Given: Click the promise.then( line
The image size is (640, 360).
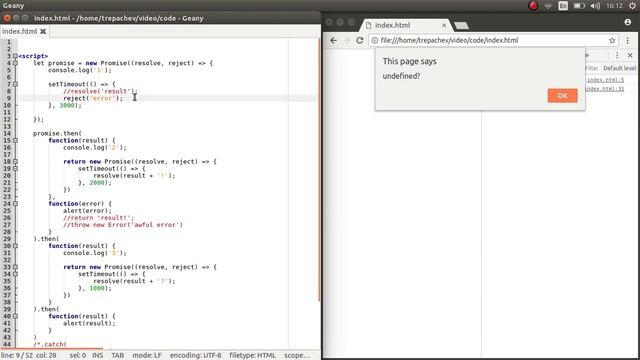Looking at the screenshot, I should click(58, 133).
